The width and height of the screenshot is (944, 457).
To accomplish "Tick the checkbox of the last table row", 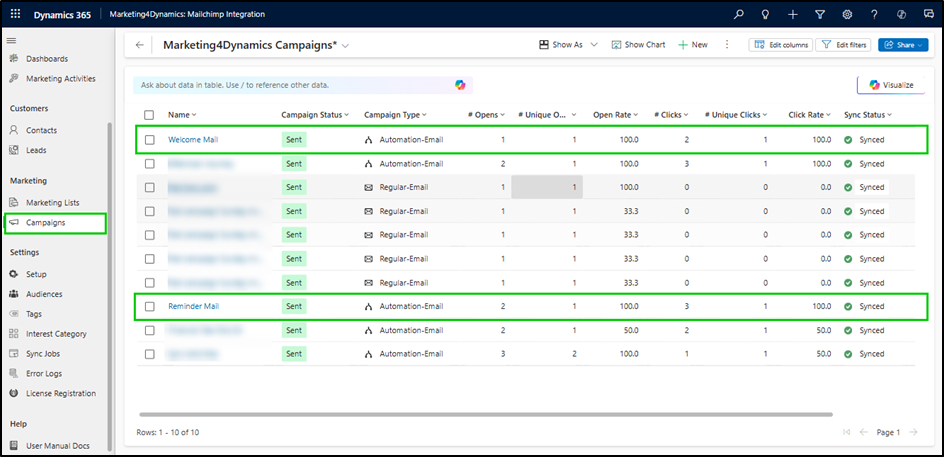I will [149, 354].
